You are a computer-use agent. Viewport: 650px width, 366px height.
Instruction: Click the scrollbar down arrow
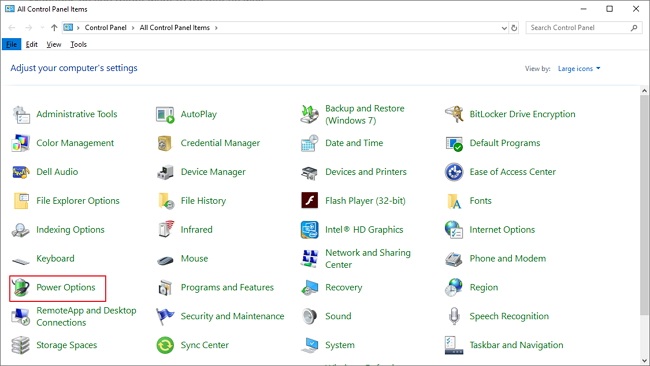644,361
